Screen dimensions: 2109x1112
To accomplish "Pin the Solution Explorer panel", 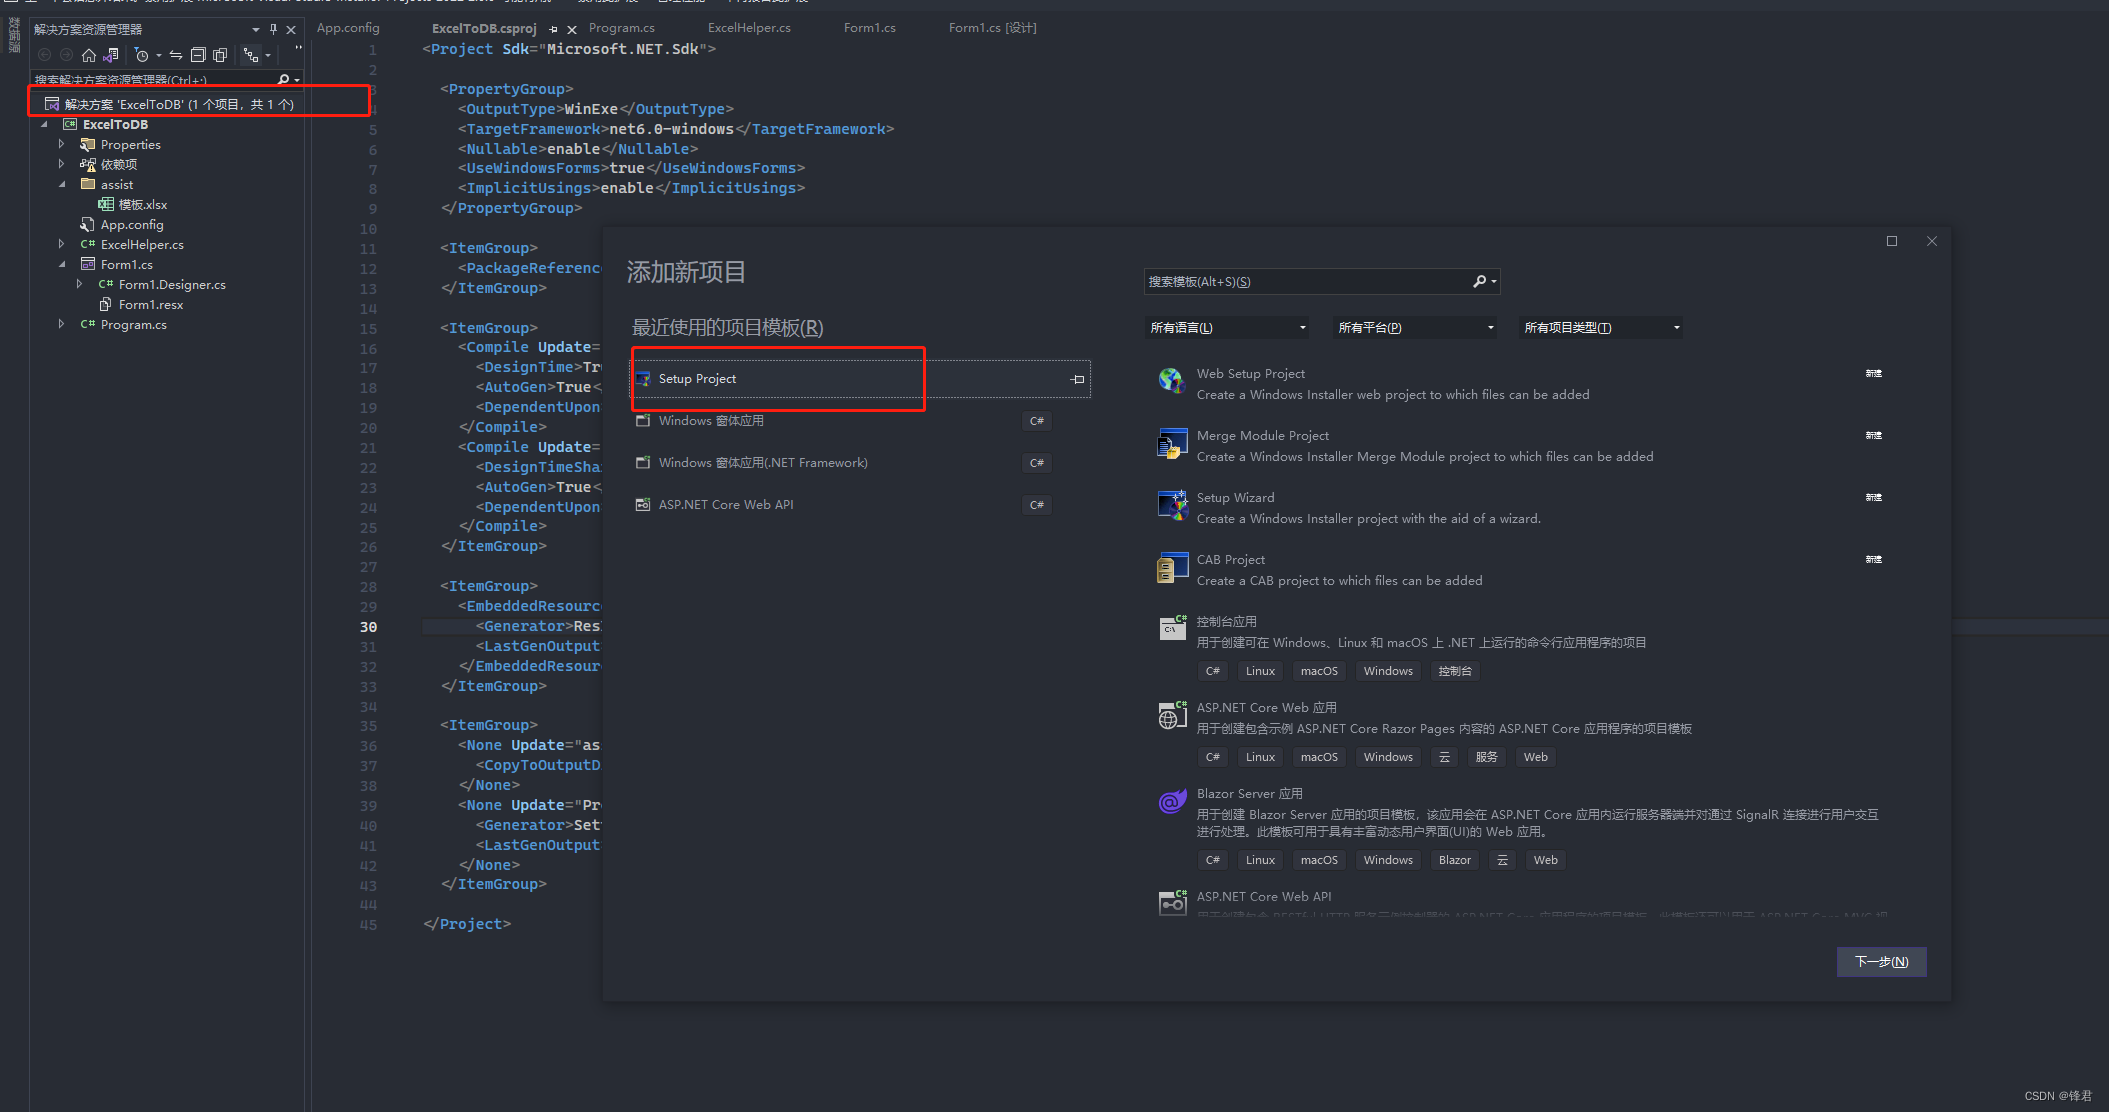I will pos(273,29).
